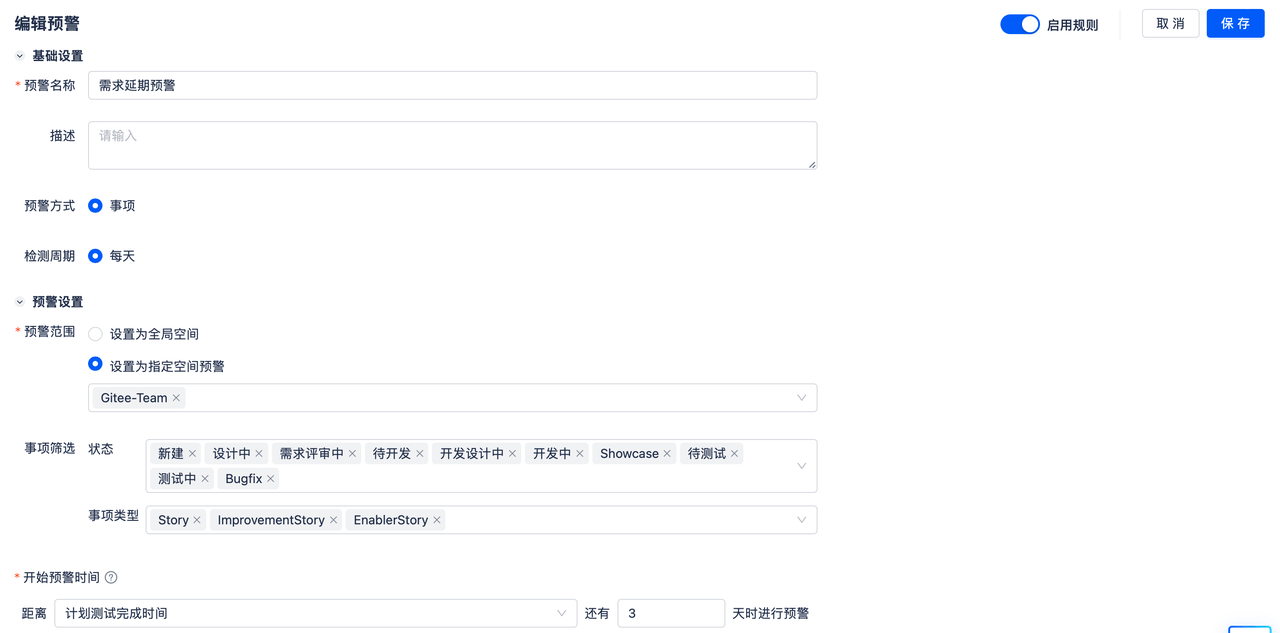Remove the Gitee-Team tag
The height and width of the screenshot is (633, 1280).
coord(177,398)
